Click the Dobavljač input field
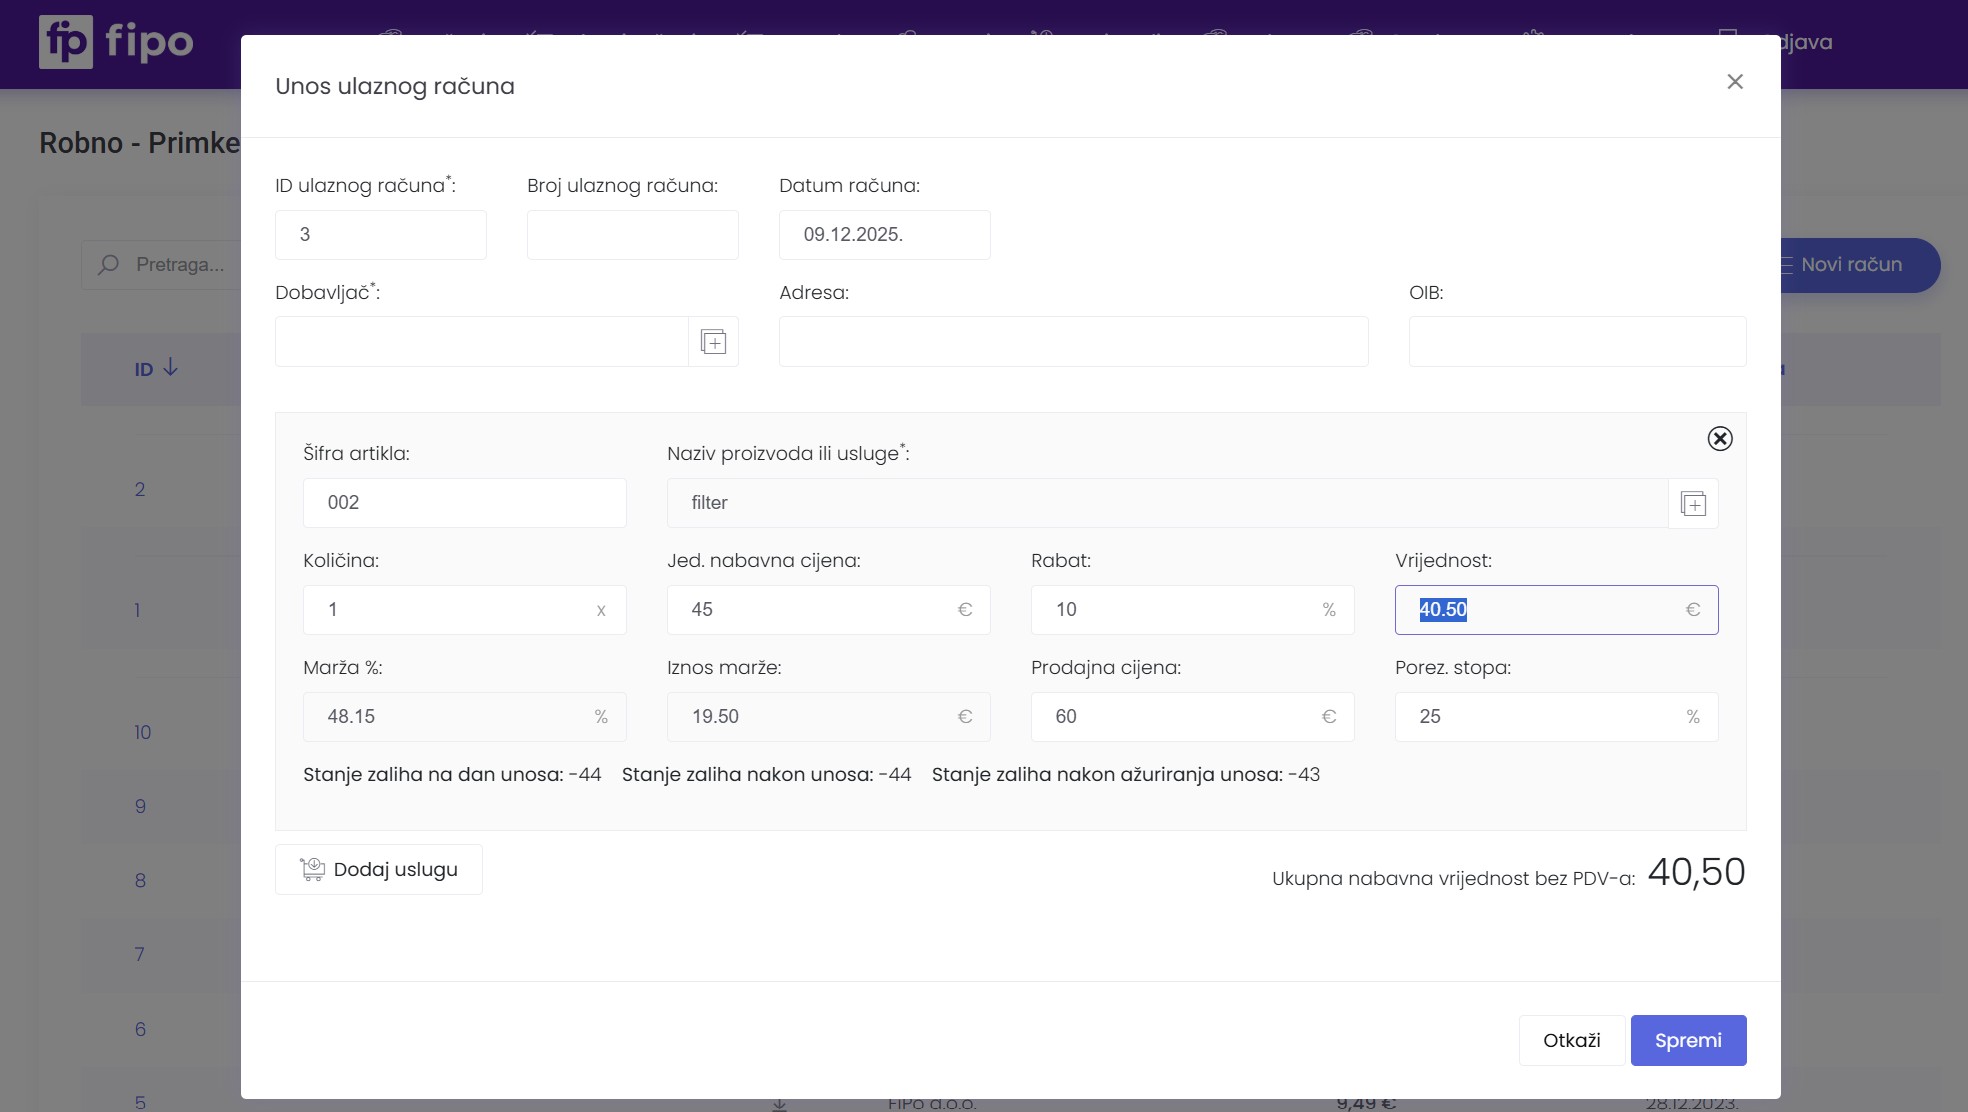1968x1112 pixels. coord(481,342)
